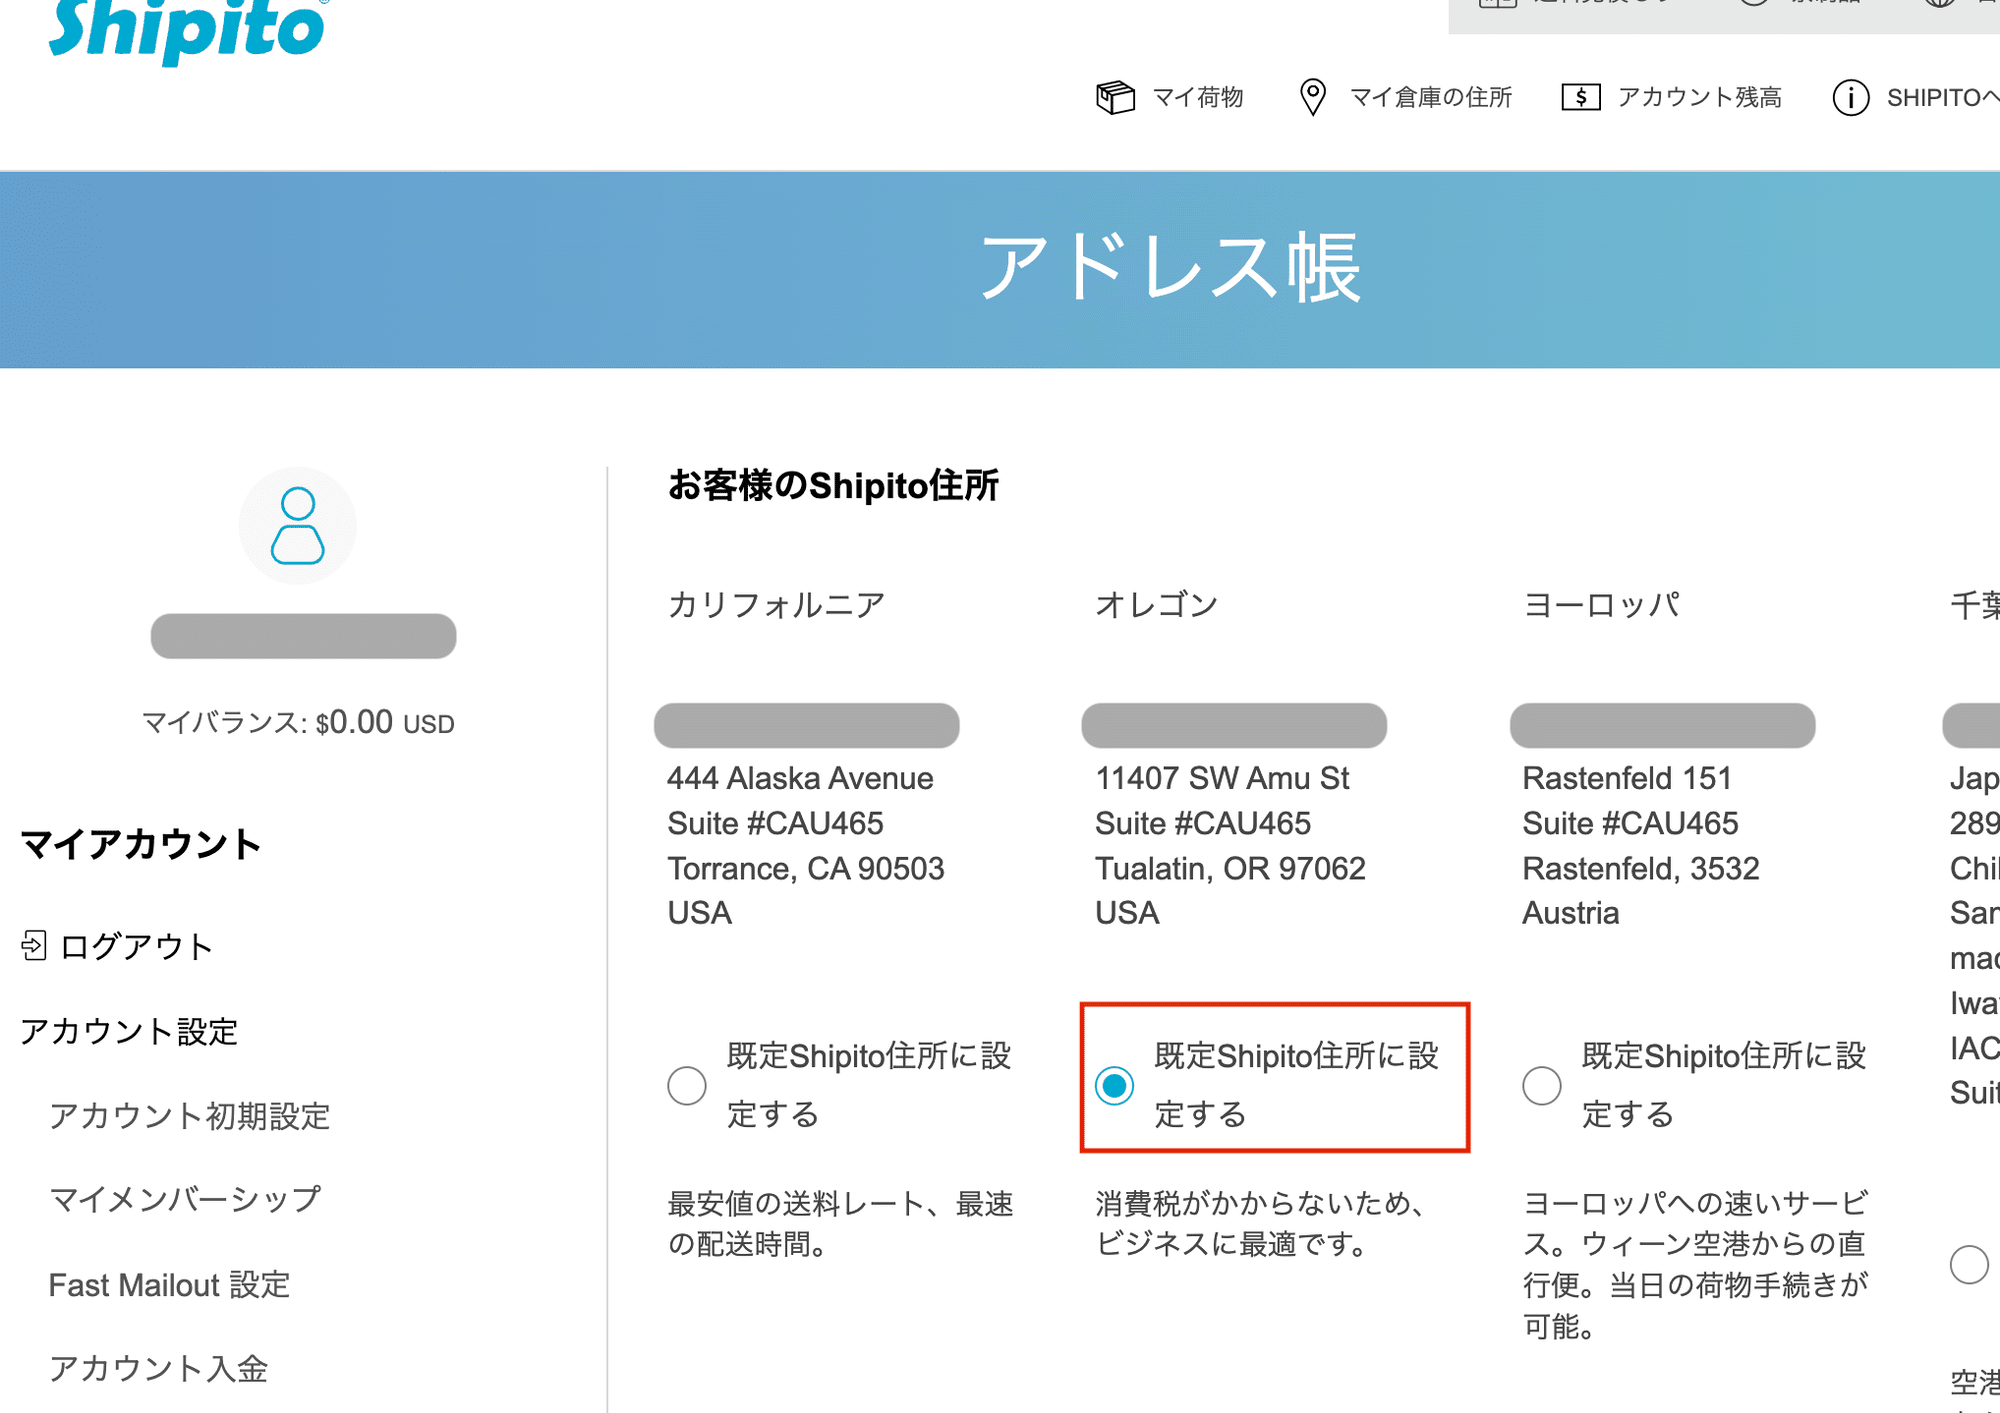2000x1413 pixels.
Task: Click the カリフォルニア address heading
Action: pyautogui.click(x=777, y=605)
